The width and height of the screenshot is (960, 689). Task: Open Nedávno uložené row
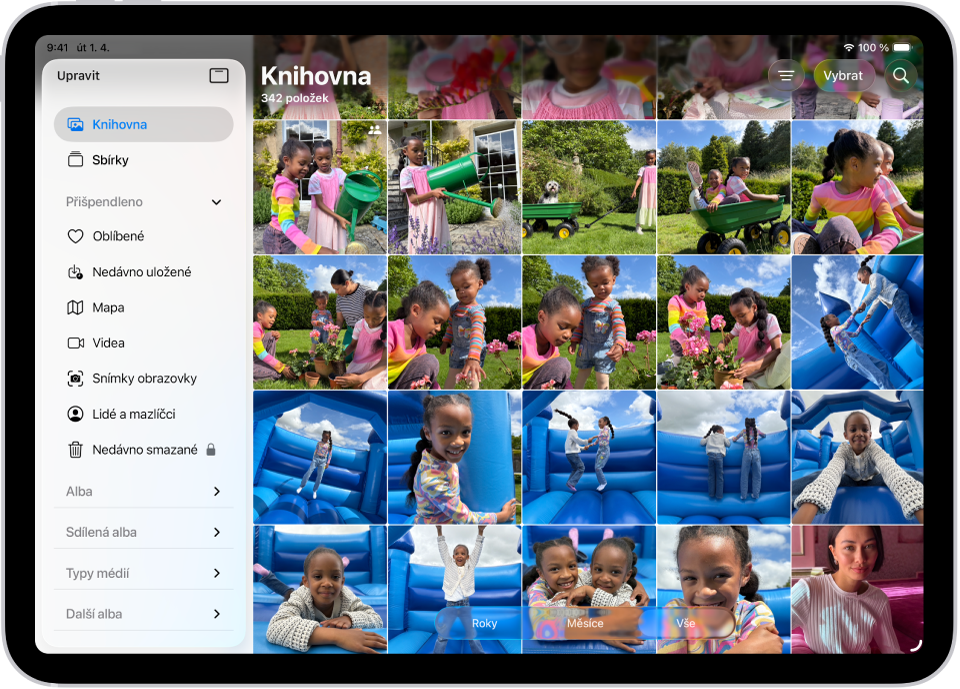[143, 272]
